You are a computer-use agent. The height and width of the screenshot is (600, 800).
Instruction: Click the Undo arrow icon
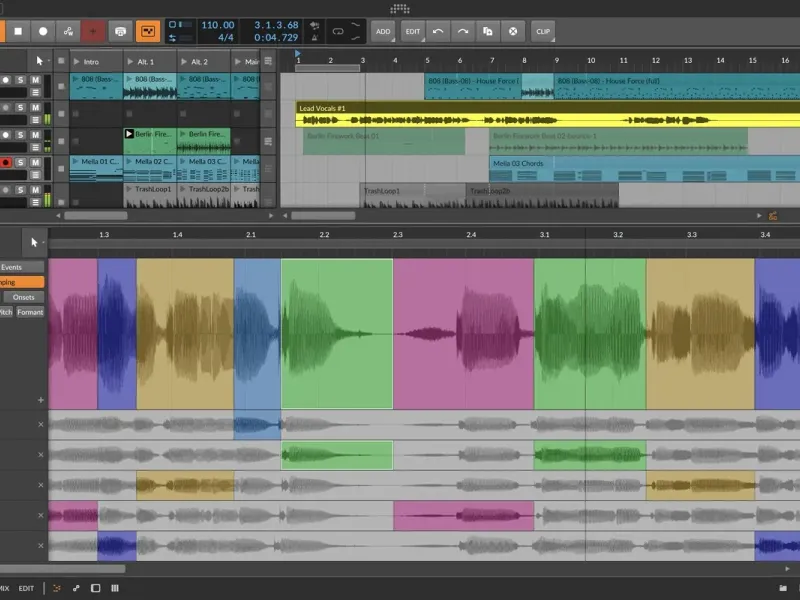(438, 31)
